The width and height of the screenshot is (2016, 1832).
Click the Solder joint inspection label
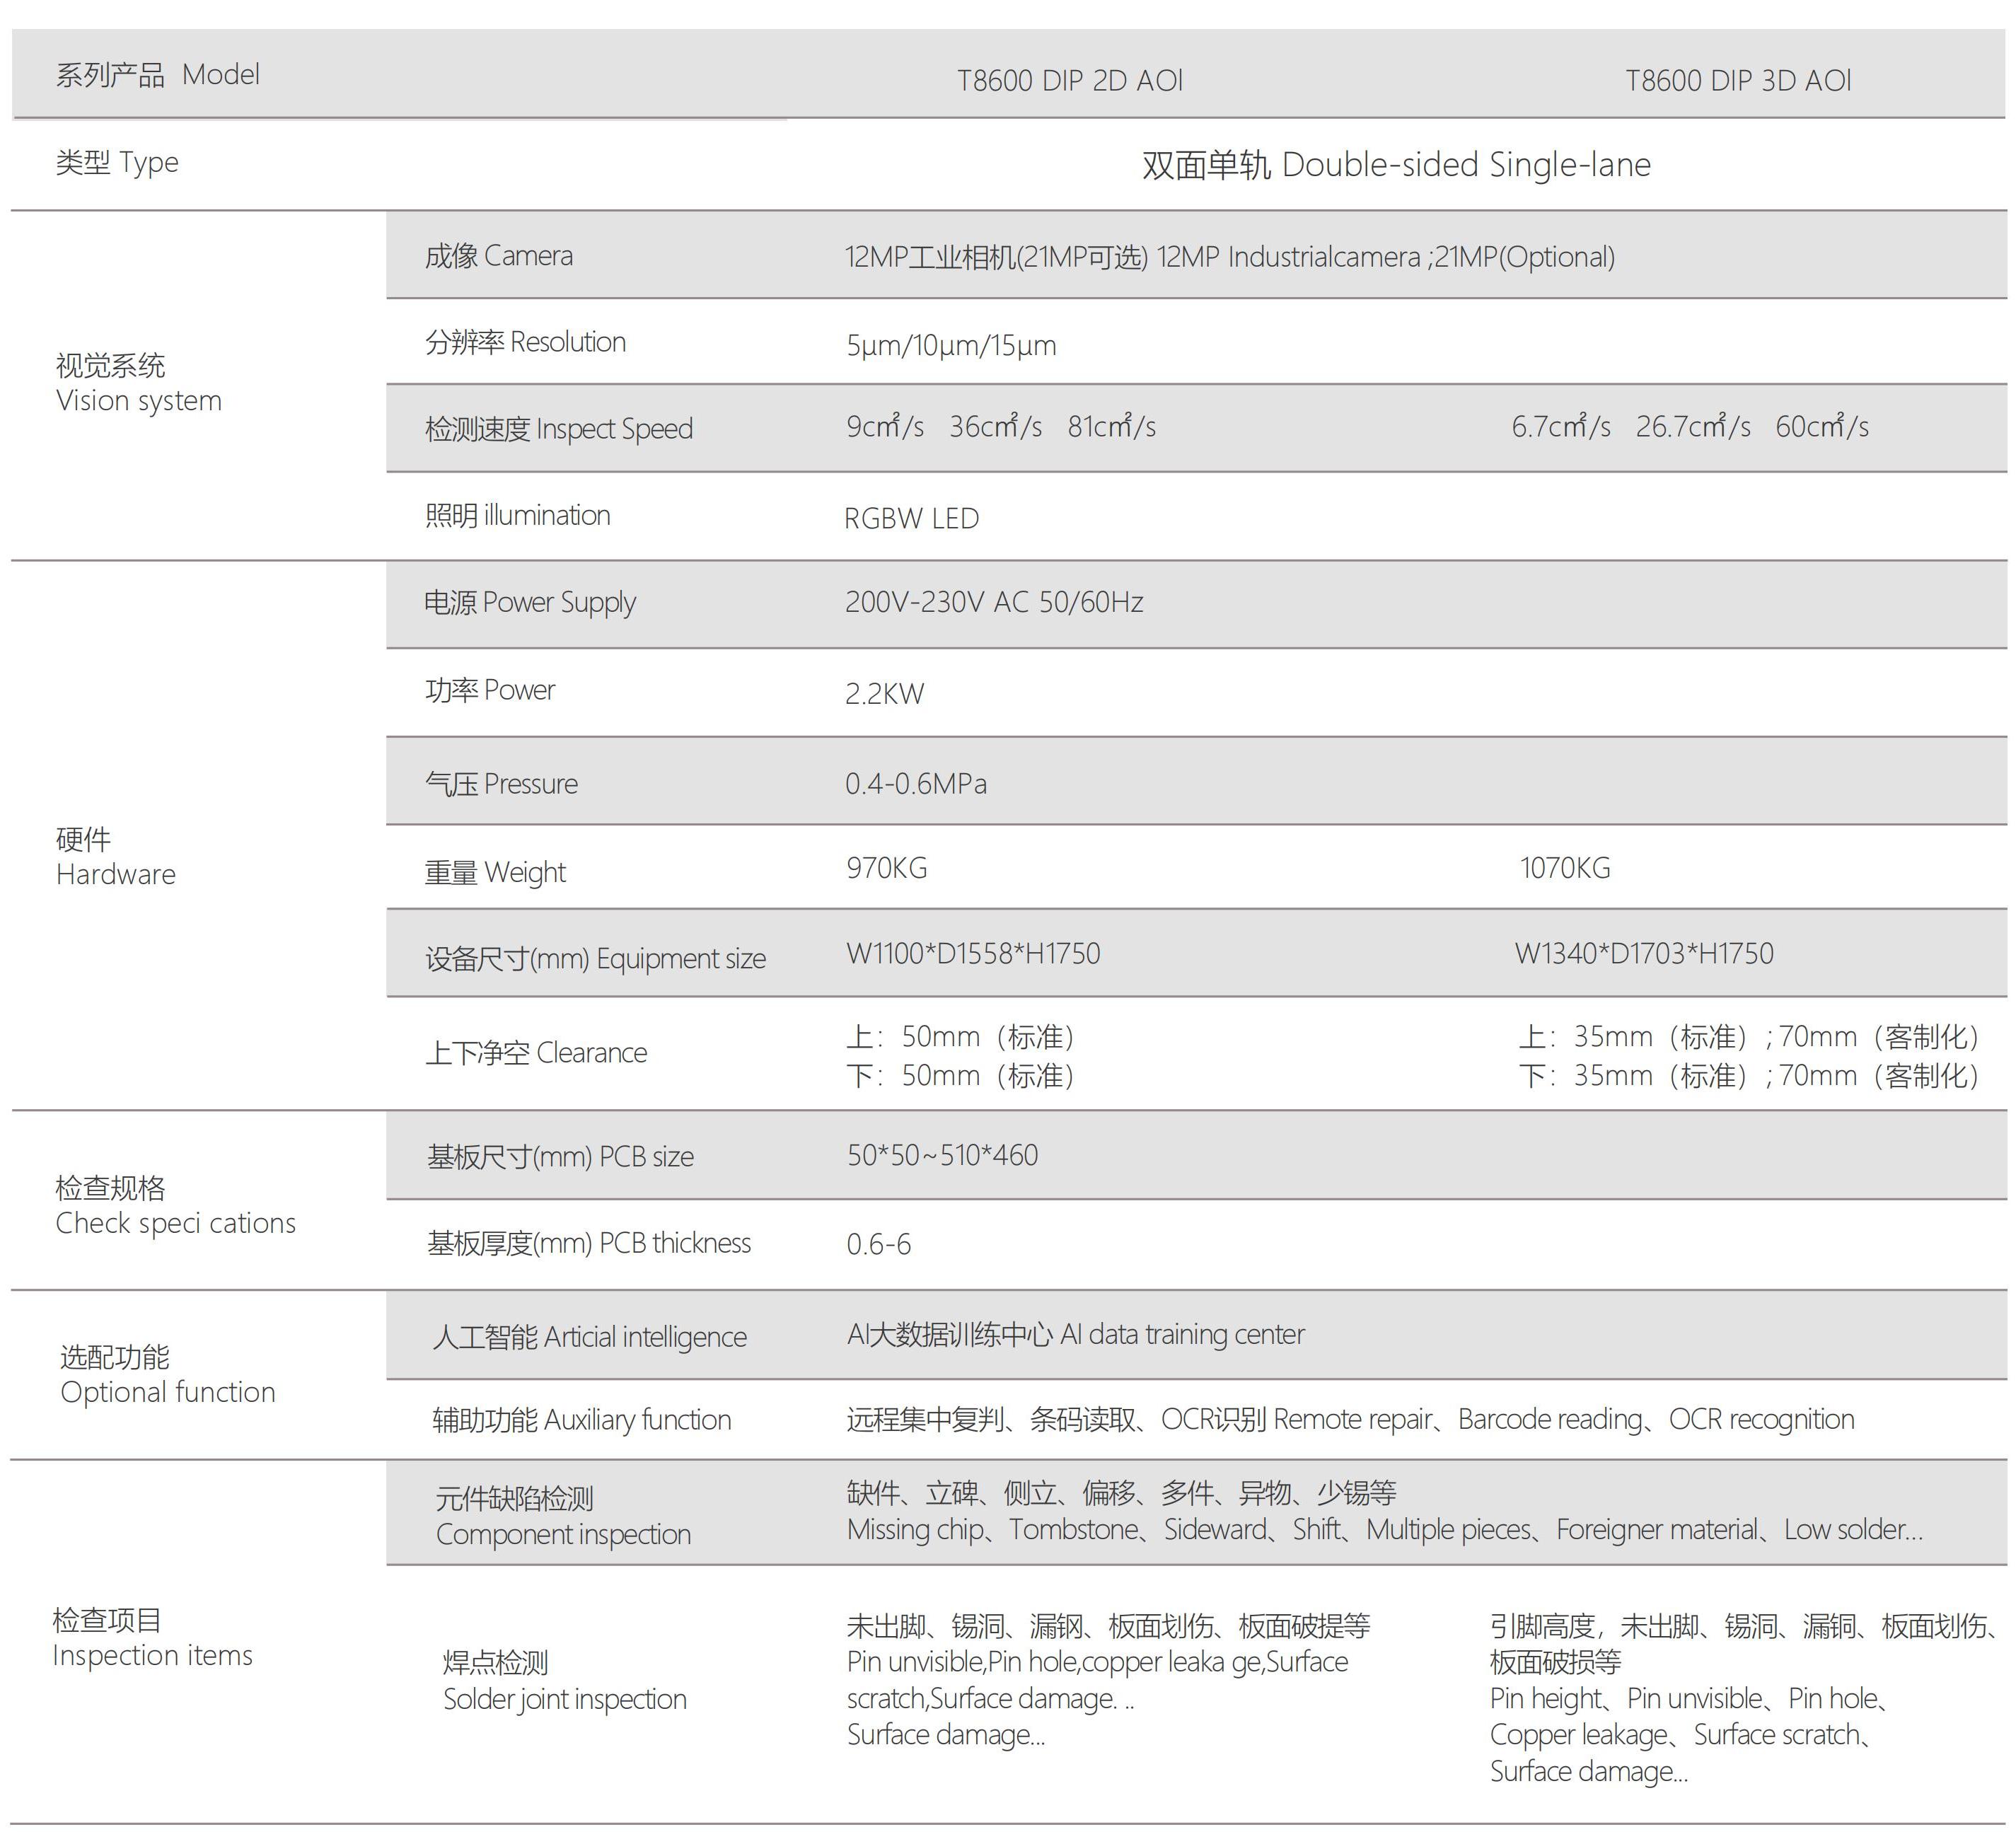point(564,1699)
